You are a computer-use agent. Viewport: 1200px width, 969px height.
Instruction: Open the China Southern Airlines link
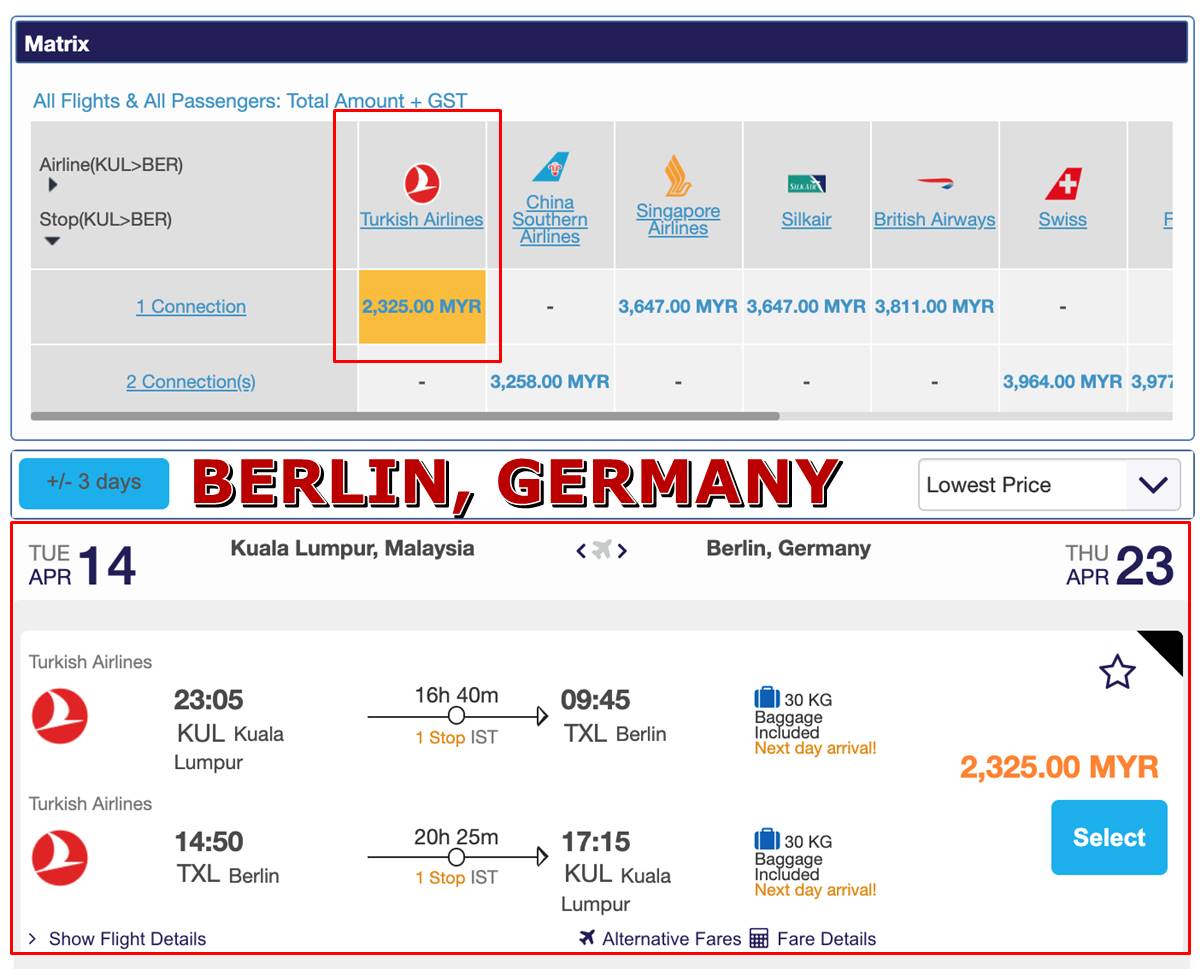tap(550, 219)
